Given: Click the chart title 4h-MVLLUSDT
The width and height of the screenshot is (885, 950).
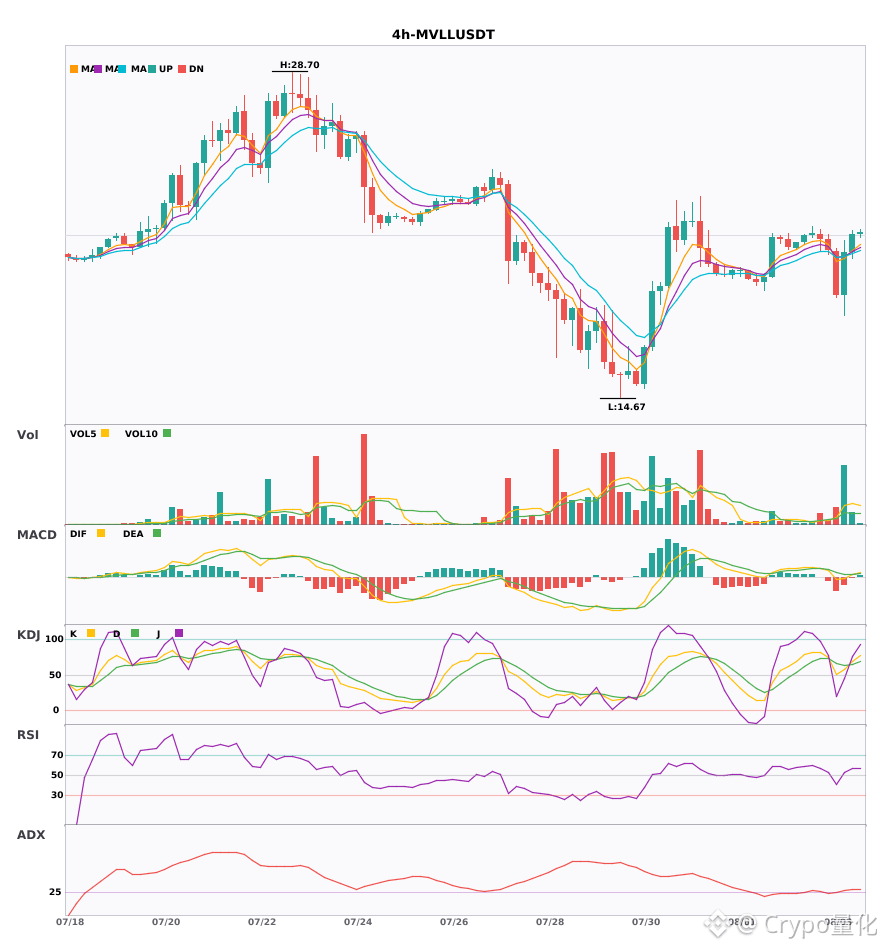Looking at the screenshot, I should (443, 35).
